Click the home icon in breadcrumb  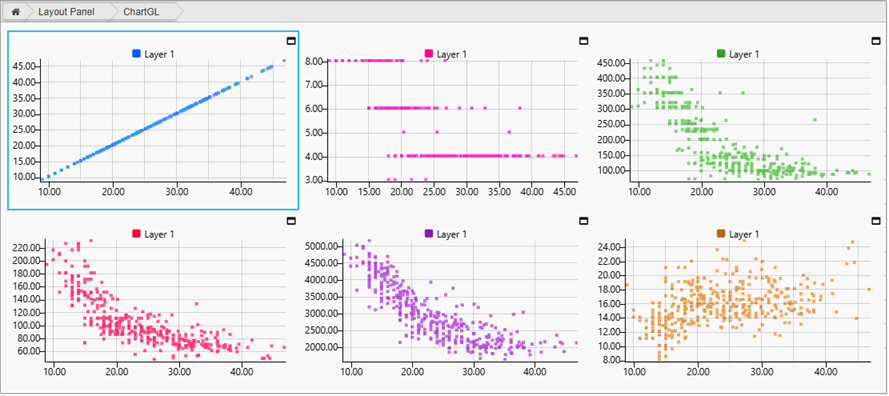coord(15,11)
